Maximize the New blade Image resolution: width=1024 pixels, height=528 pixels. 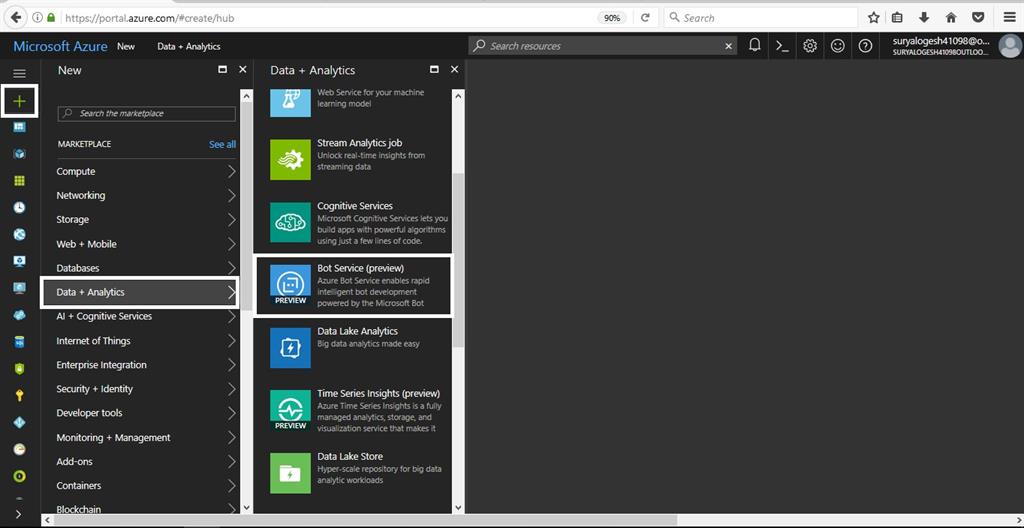click(223, 69)
